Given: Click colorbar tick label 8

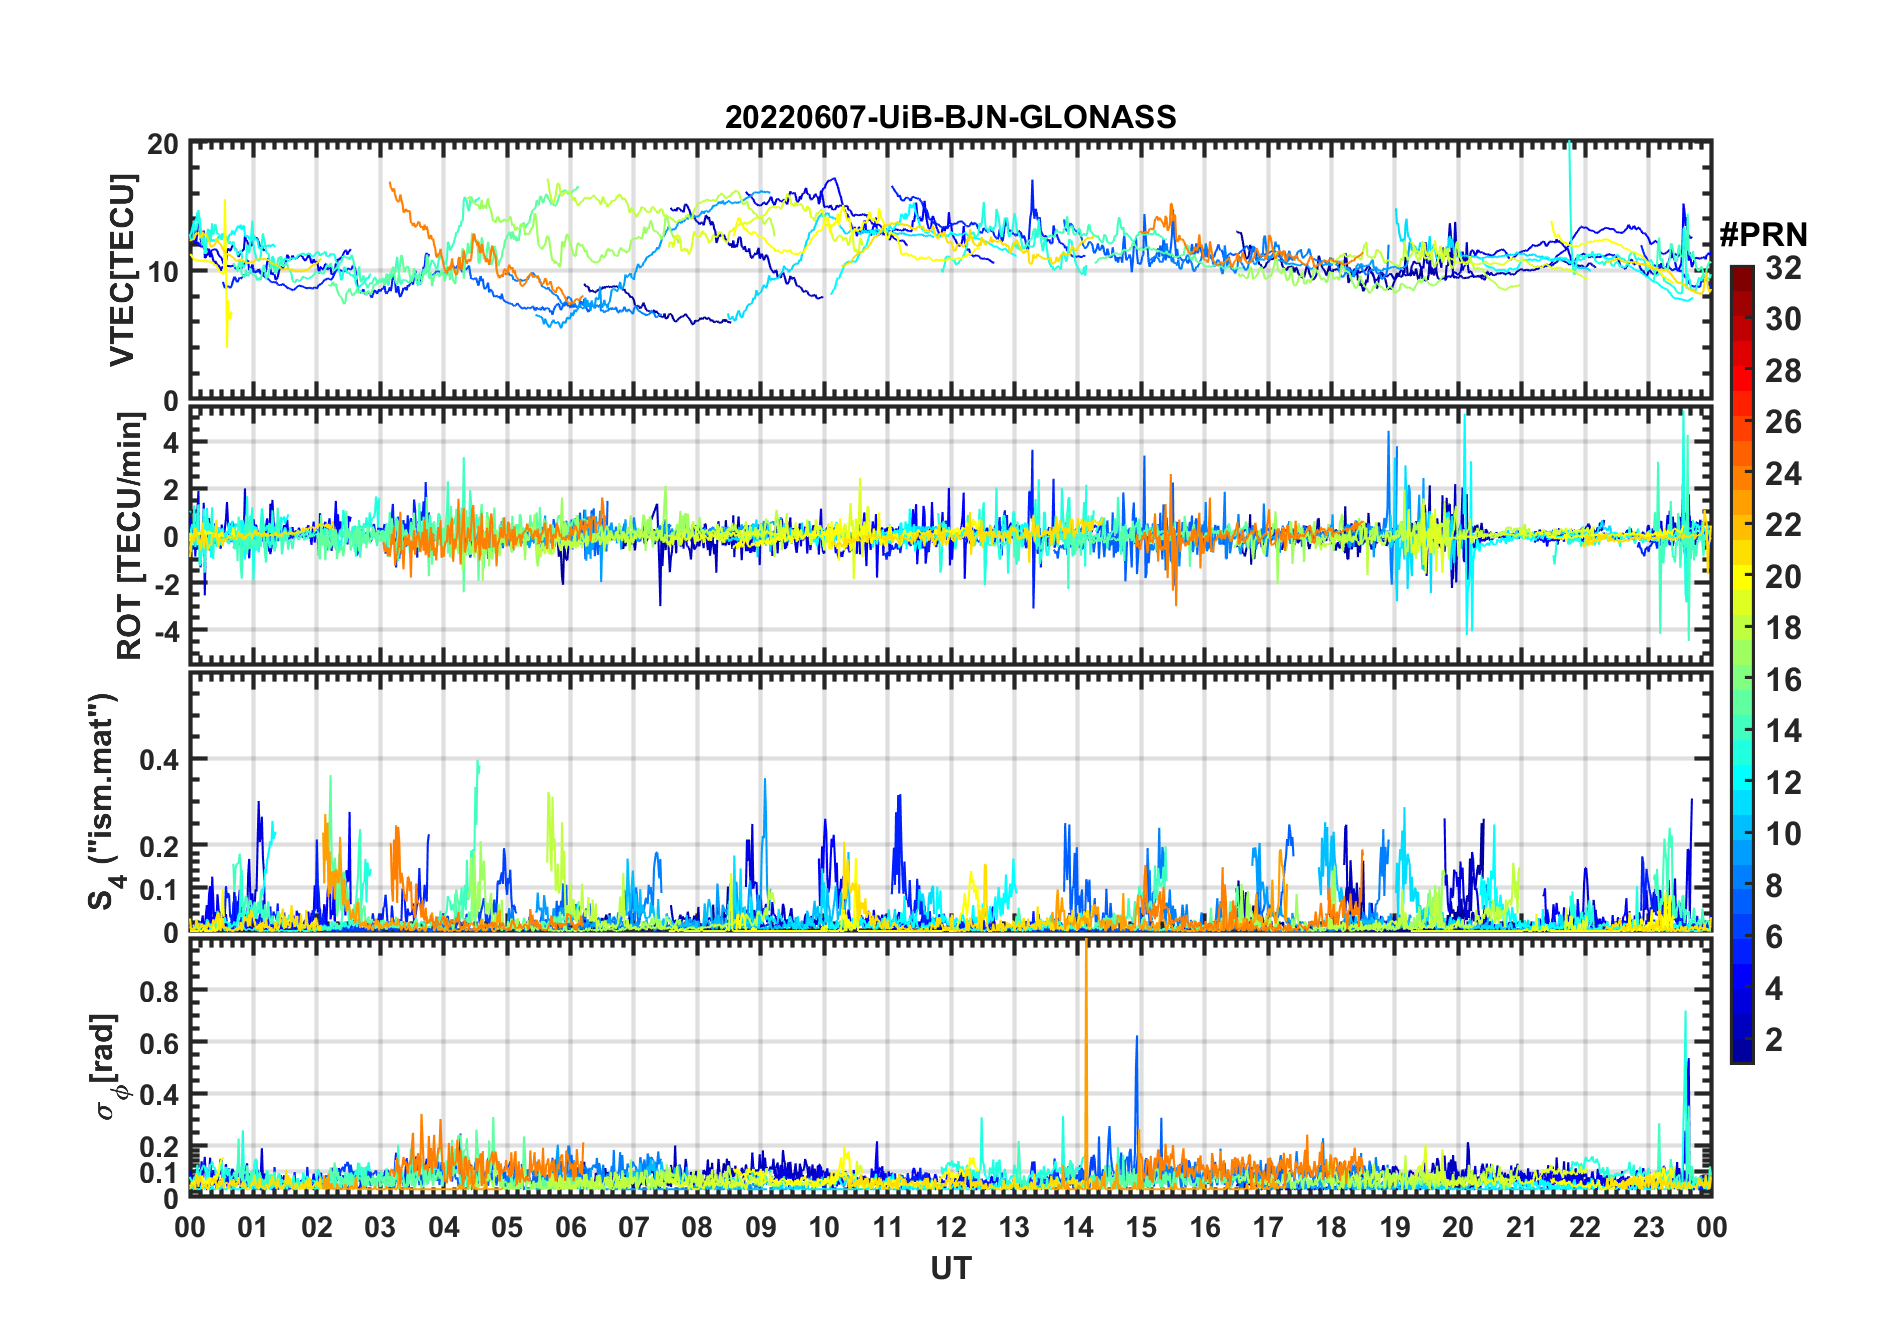Looking at the screenshot, I should pos(1774,885).
